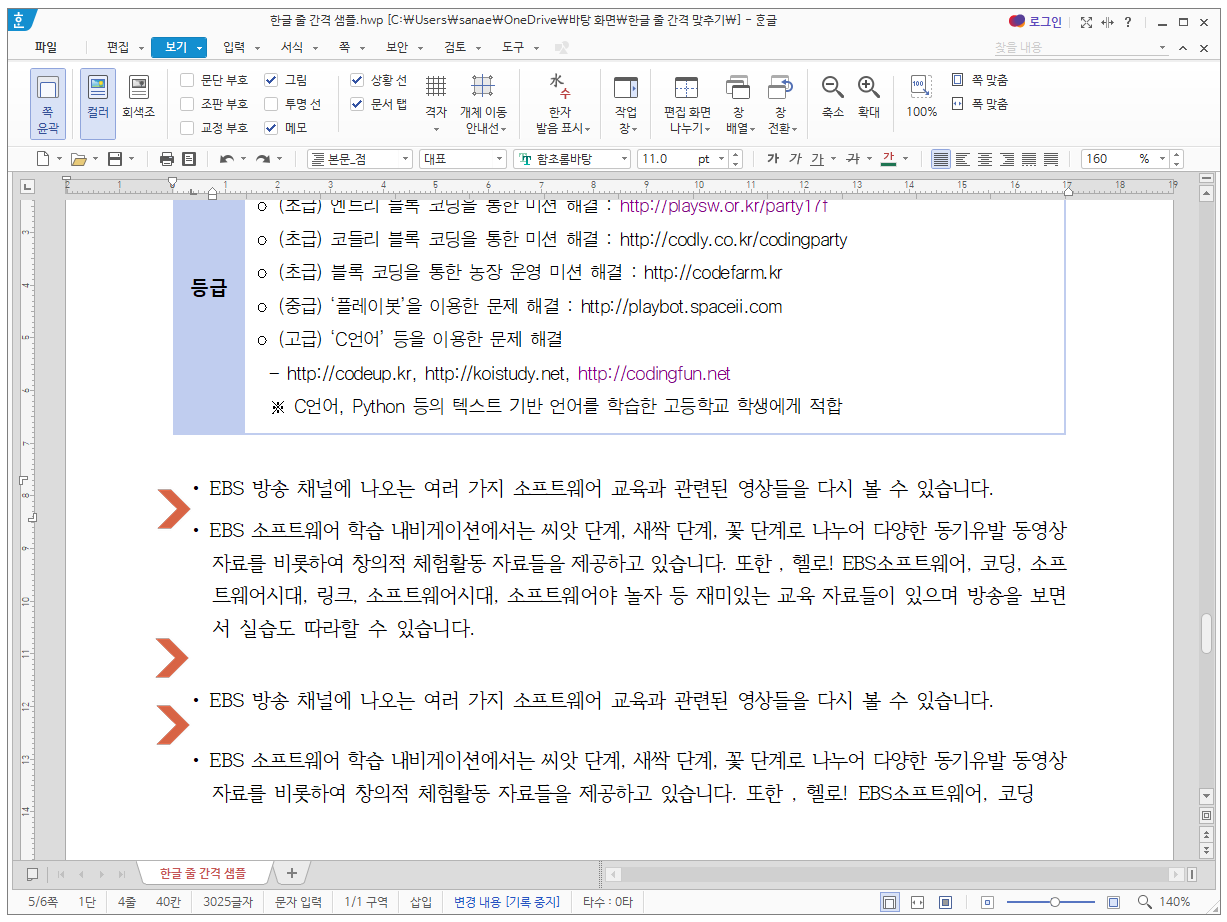This screenshot has height=922, width=1227.
Task: Toggle the 조판 부호 checkbox
Action: pos(187,104)
